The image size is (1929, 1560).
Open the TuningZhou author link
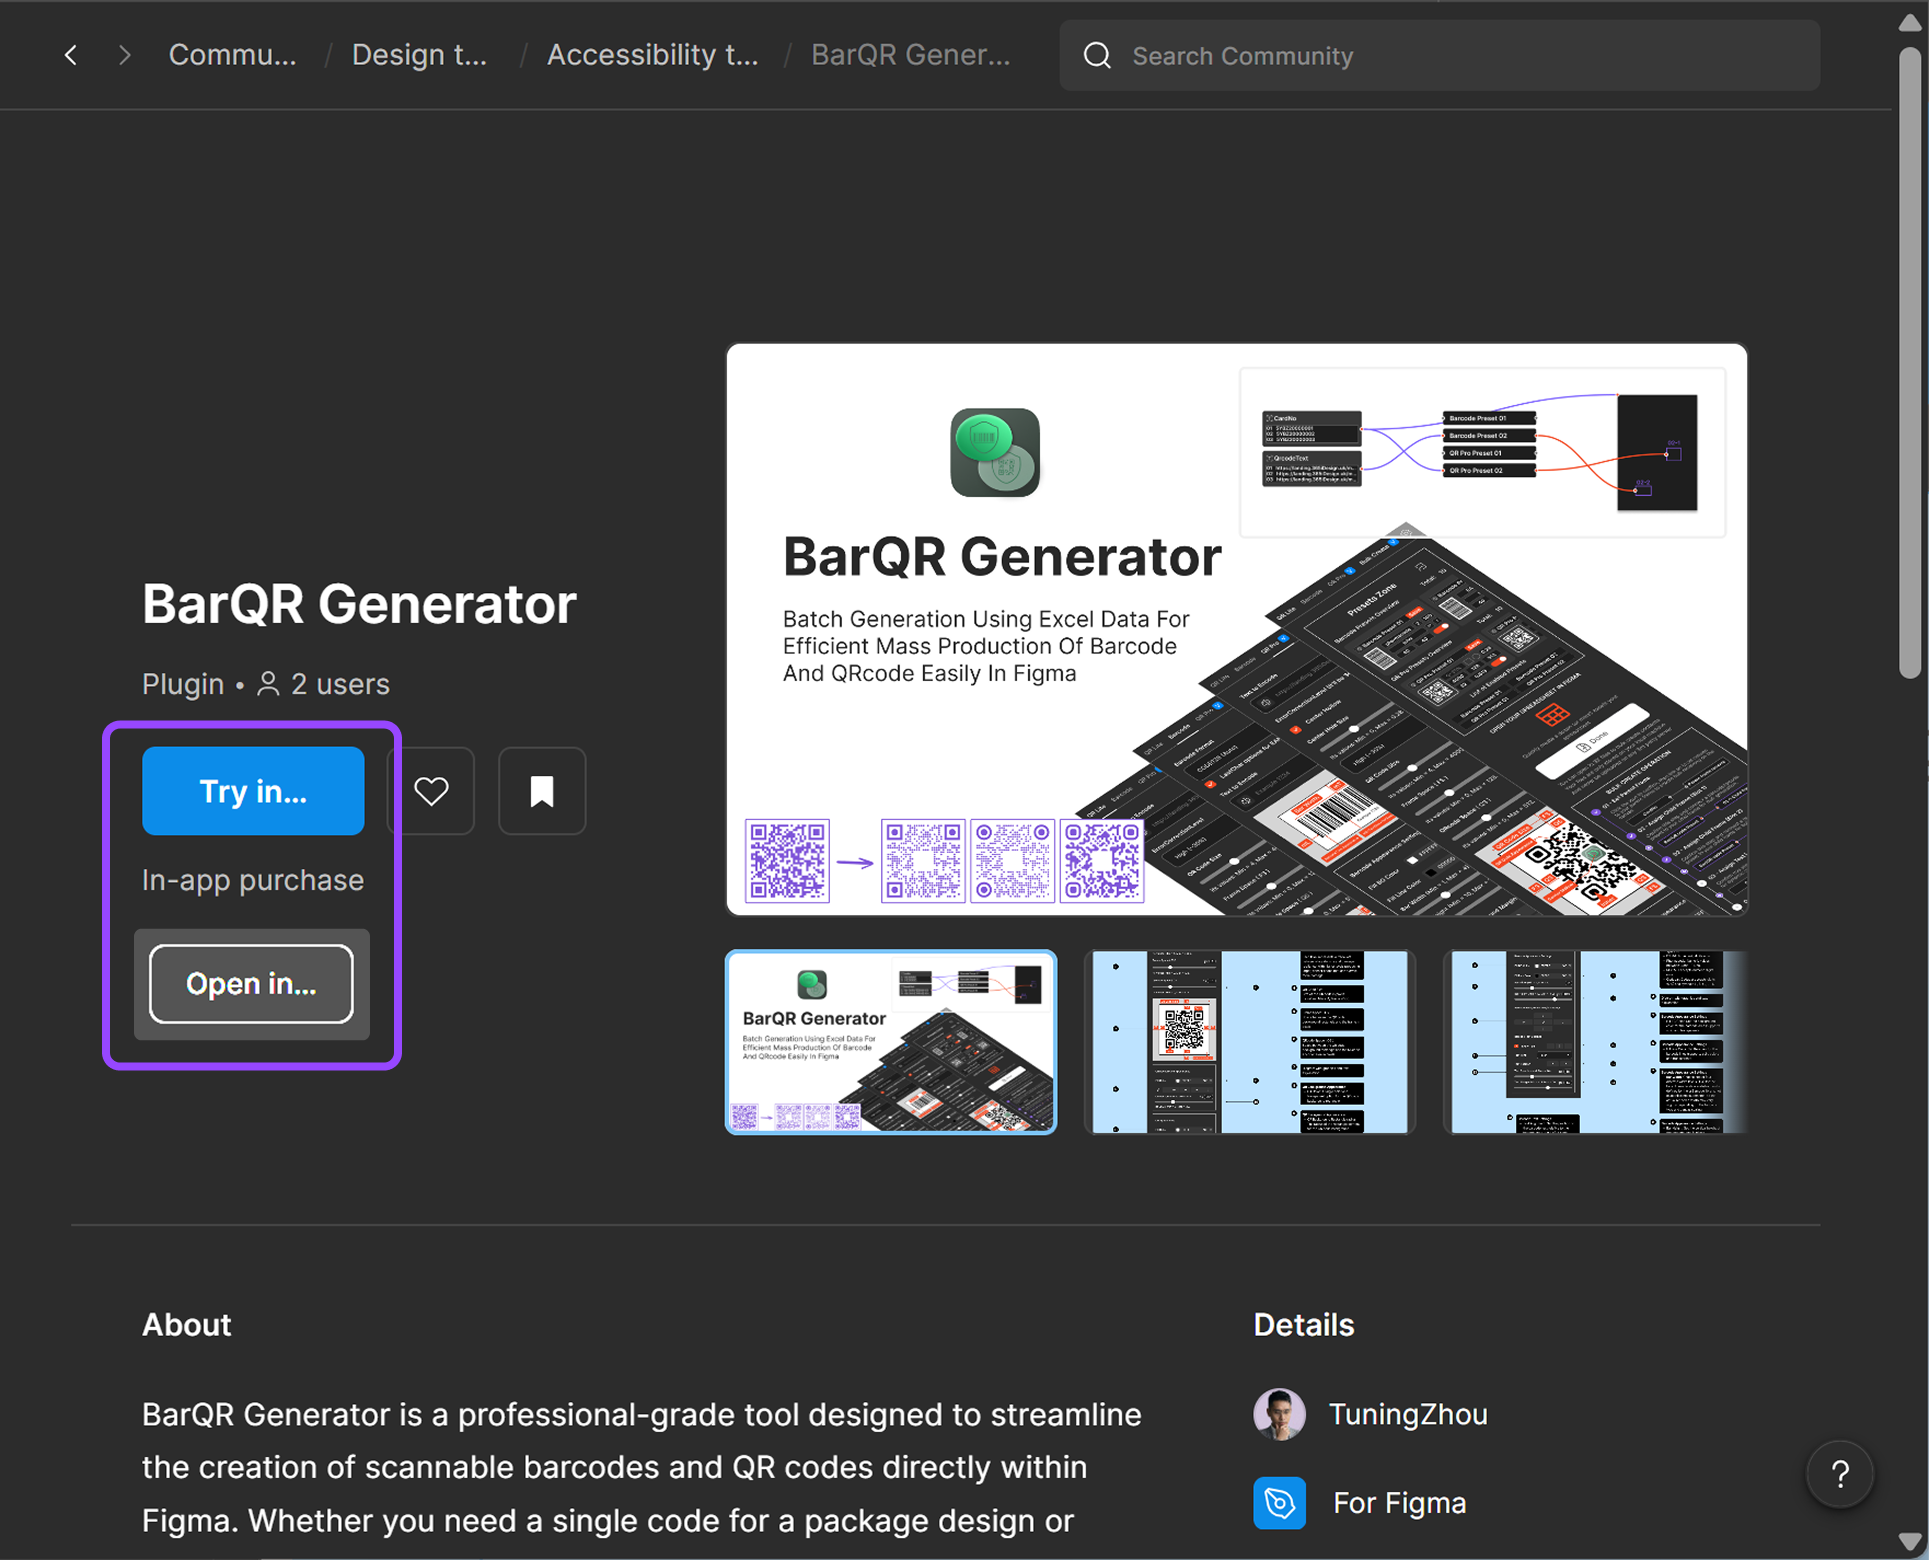(x=1407, y=1414)
